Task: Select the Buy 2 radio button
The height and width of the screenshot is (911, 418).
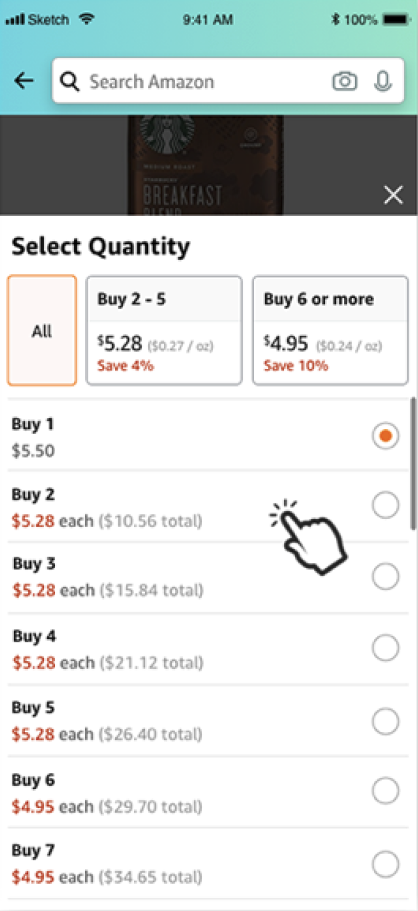Action: coord(385,505)
